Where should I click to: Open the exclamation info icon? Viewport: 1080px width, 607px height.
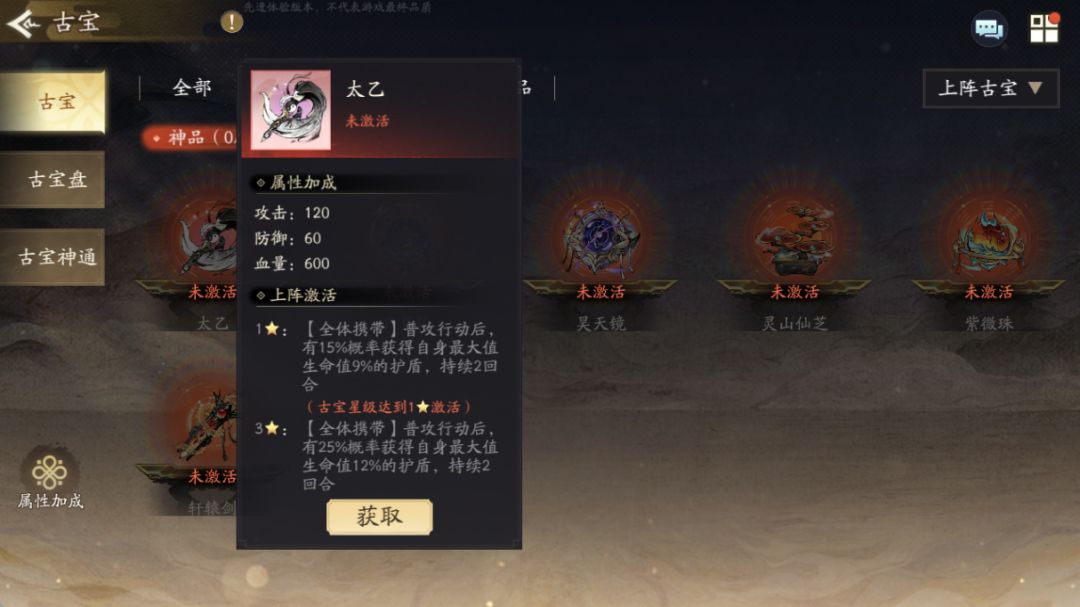click(231, 22)
